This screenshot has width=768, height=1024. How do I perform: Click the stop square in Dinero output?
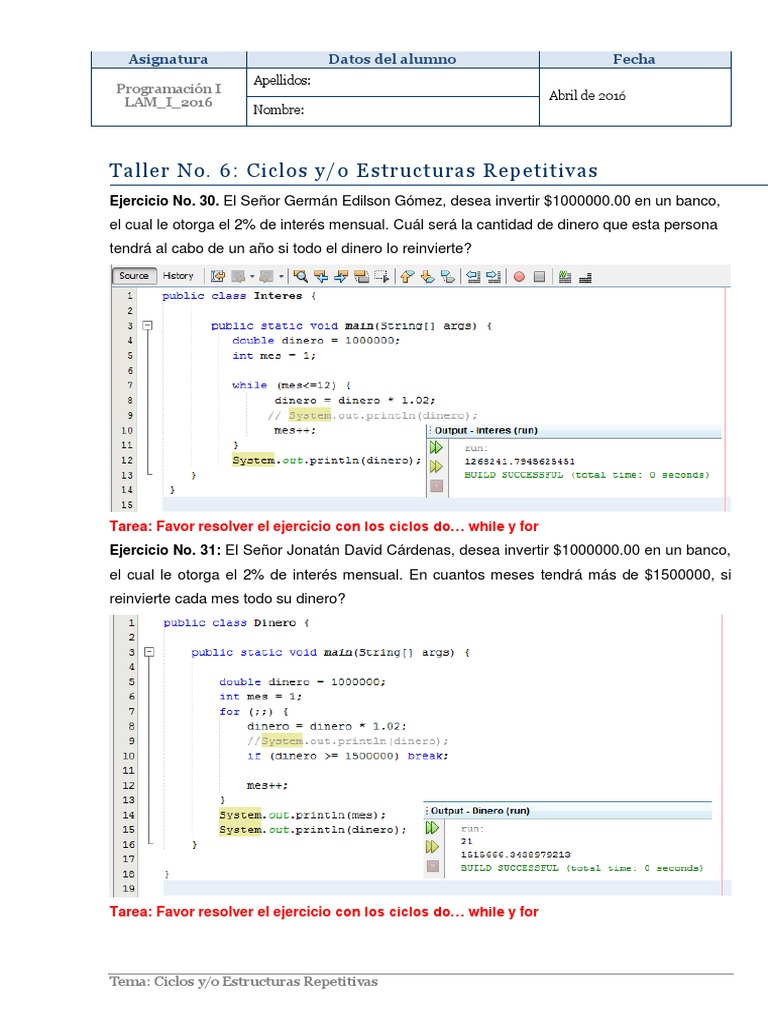click(x=432, y=867)
